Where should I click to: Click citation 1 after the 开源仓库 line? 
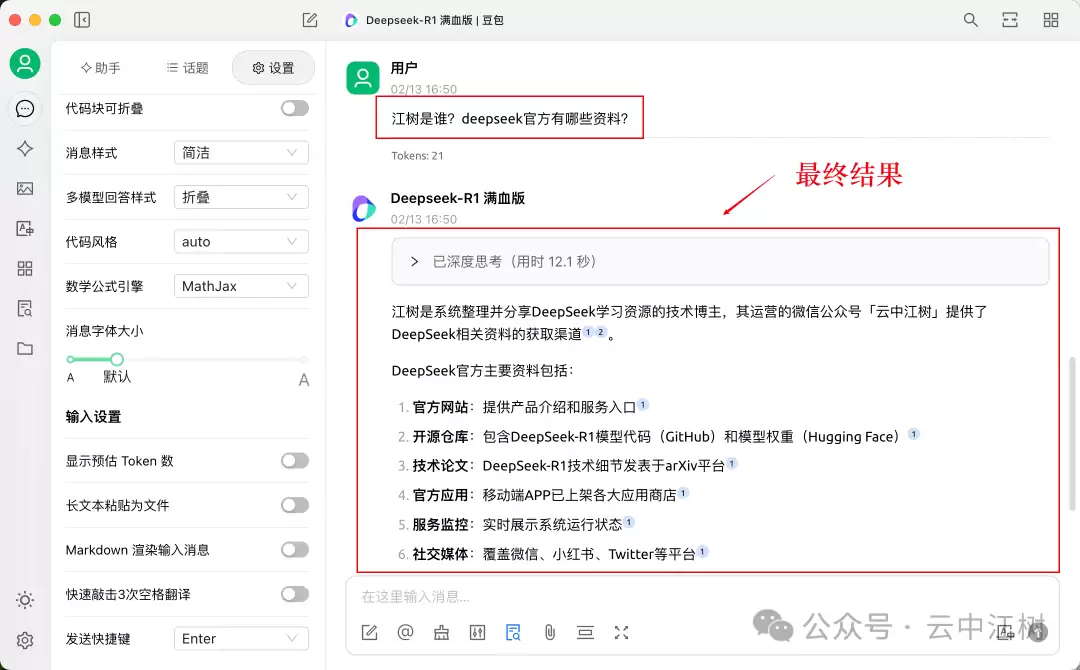[913, 434]
